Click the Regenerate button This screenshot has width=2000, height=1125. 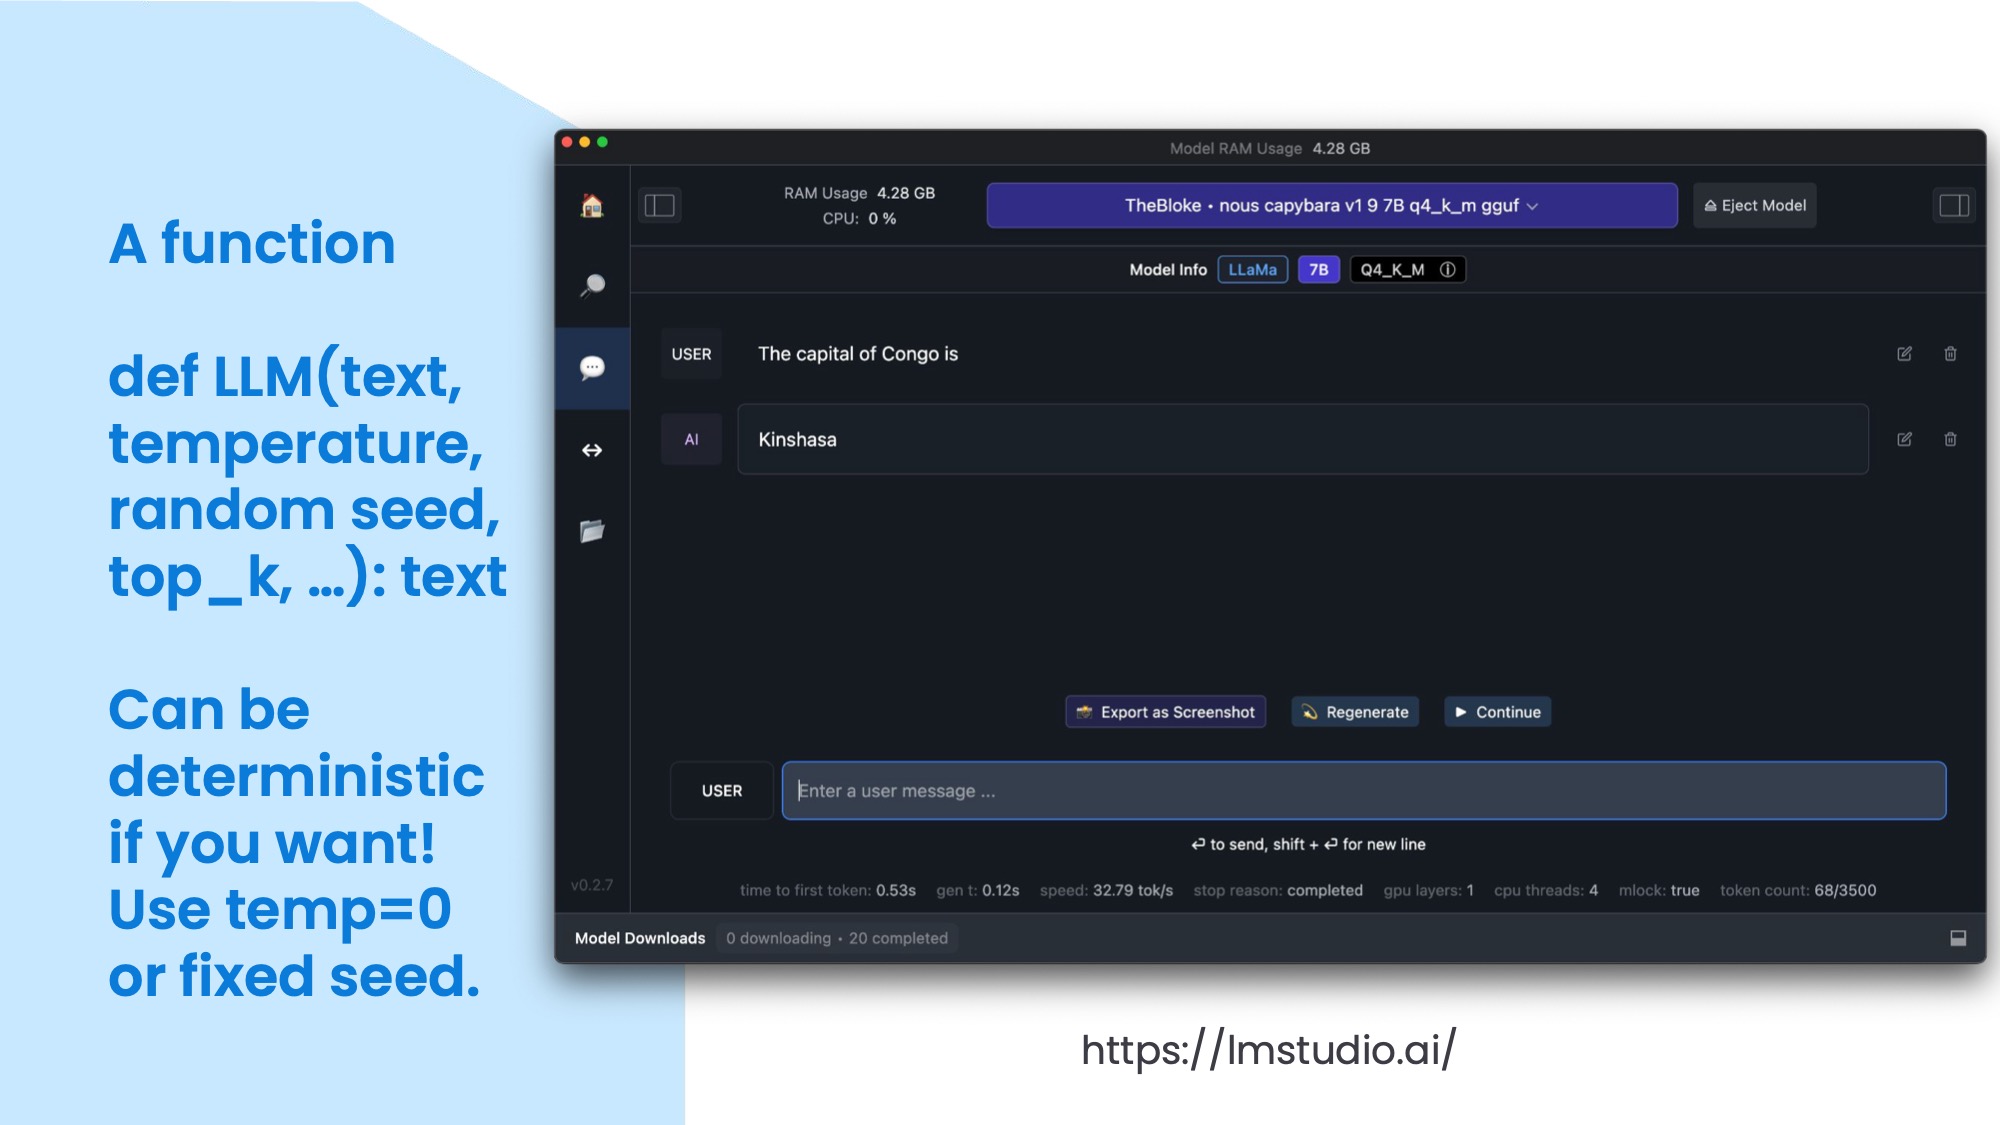click(x=1356, y=712)
